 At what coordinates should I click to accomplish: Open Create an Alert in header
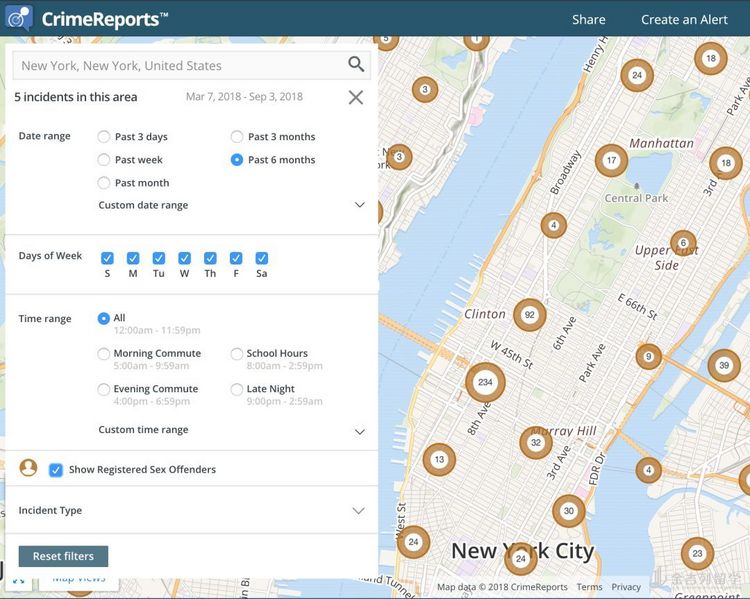(x=684, y=19)
